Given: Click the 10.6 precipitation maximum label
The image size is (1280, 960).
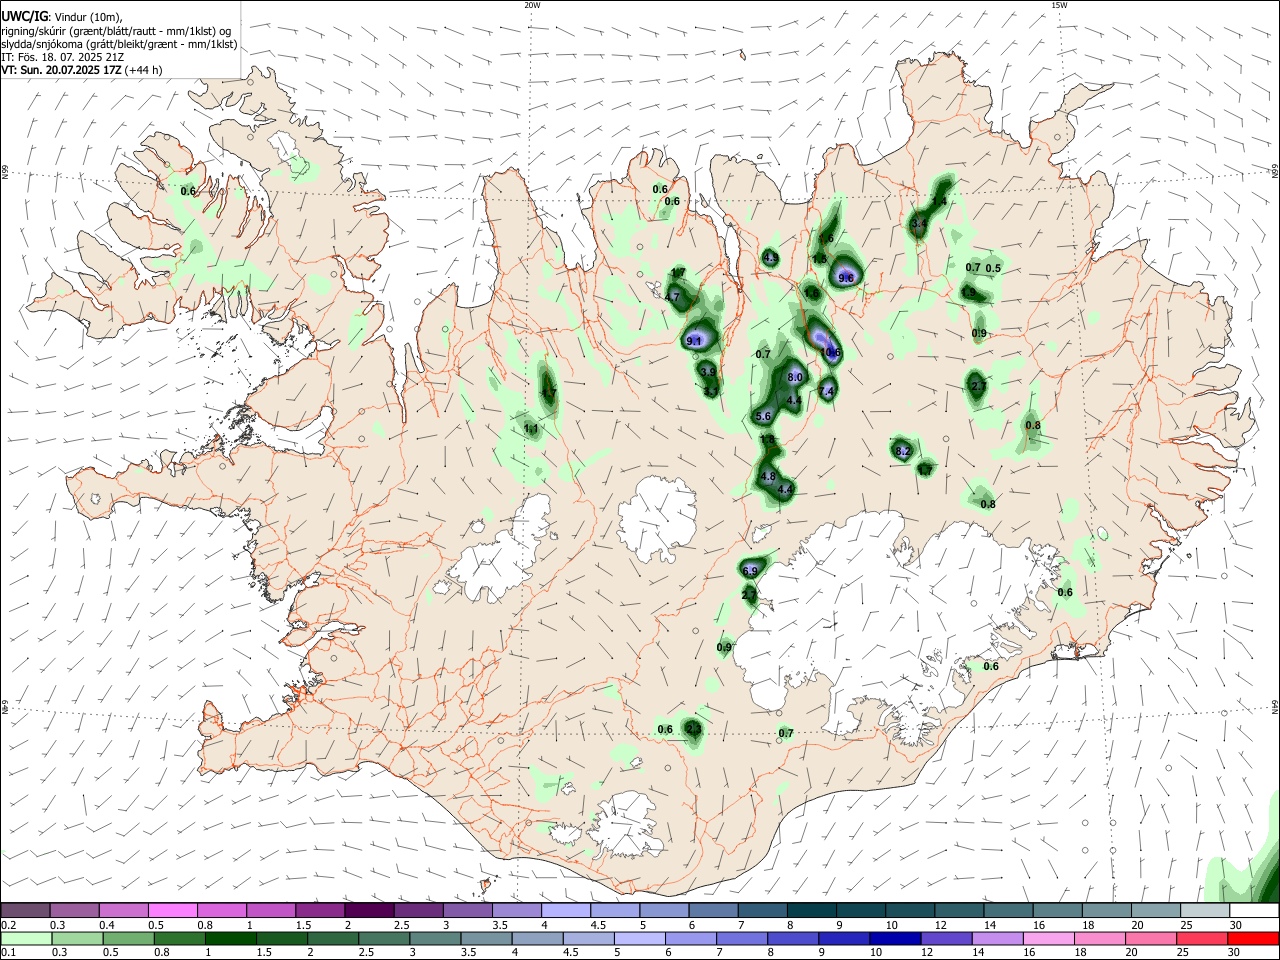Looking at the screenshot, I should click(831, 352).
